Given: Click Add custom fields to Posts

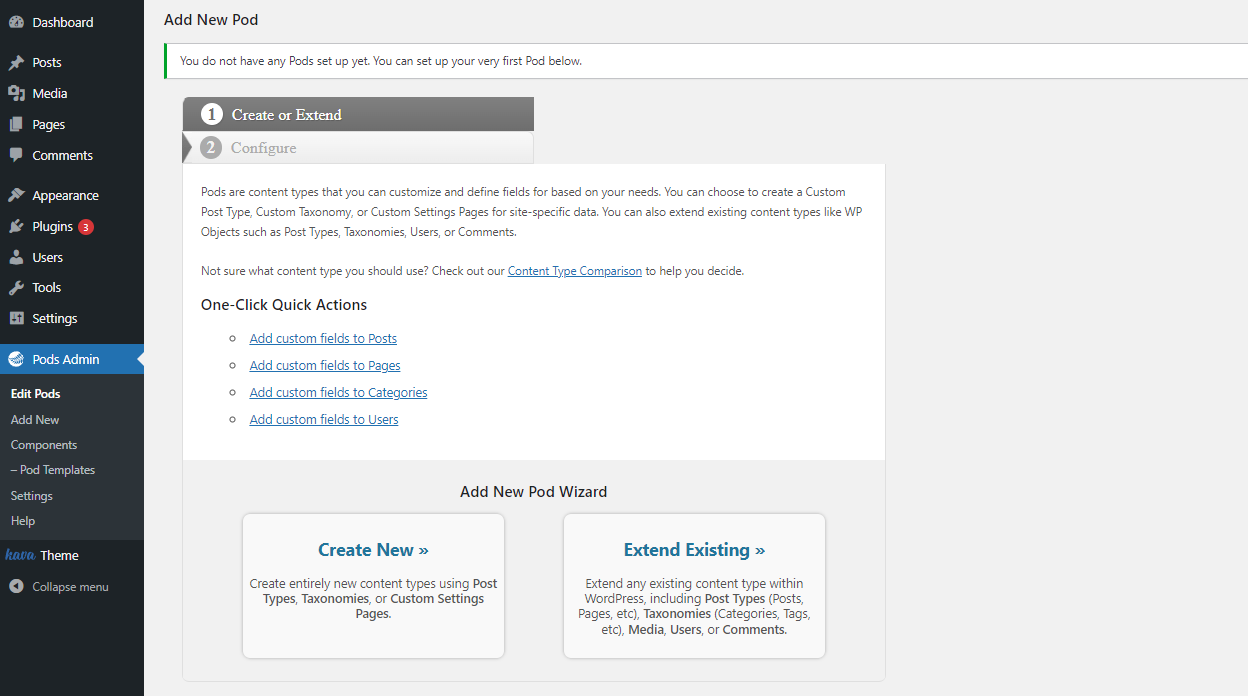Looking at the screenshot, I should [323, 339].
